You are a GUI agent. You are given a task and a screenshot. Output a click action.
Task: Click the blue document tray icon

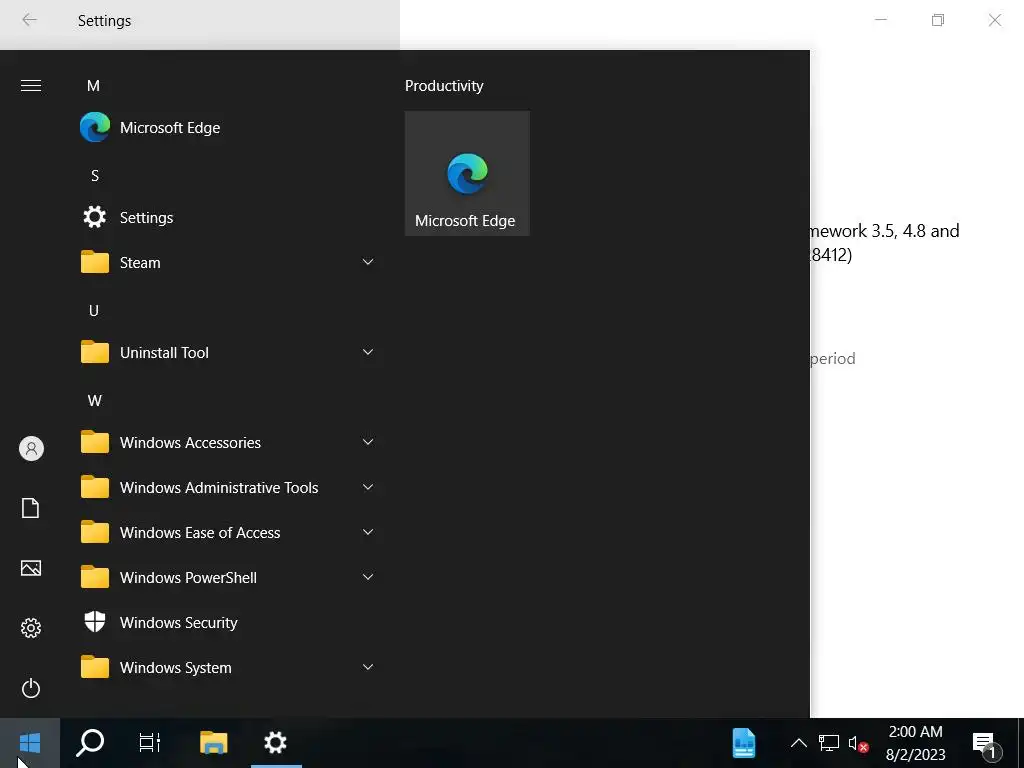744,743
